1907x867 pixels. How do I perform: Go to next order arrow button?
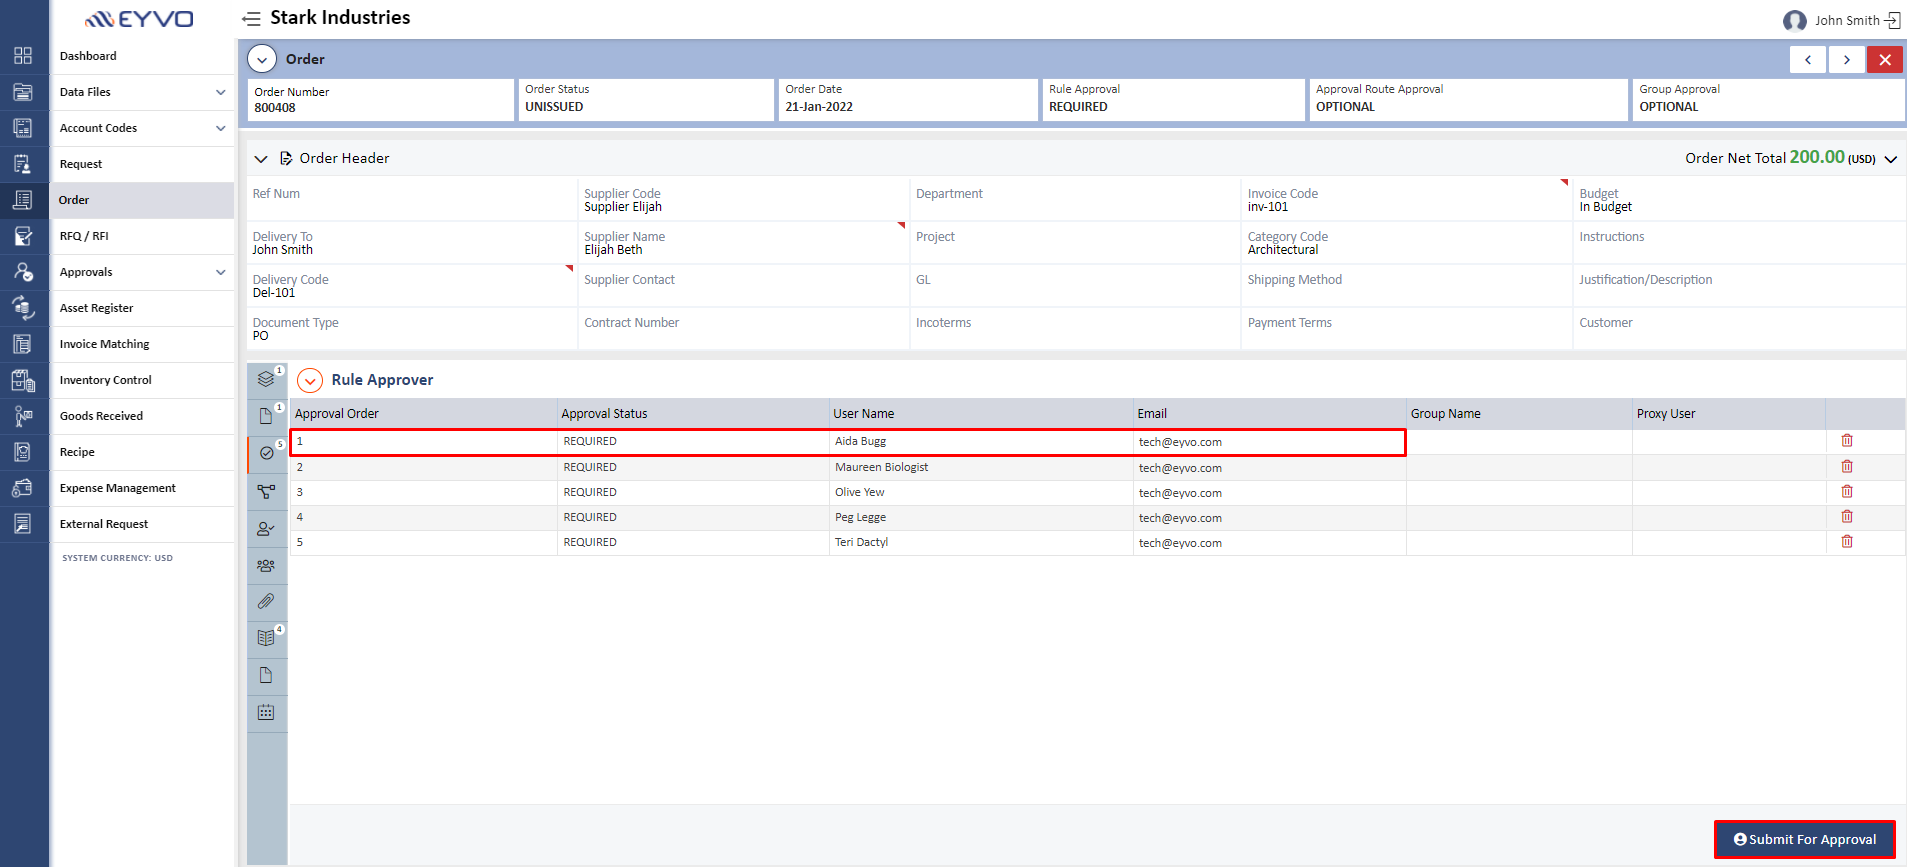tap(1847, 60)
